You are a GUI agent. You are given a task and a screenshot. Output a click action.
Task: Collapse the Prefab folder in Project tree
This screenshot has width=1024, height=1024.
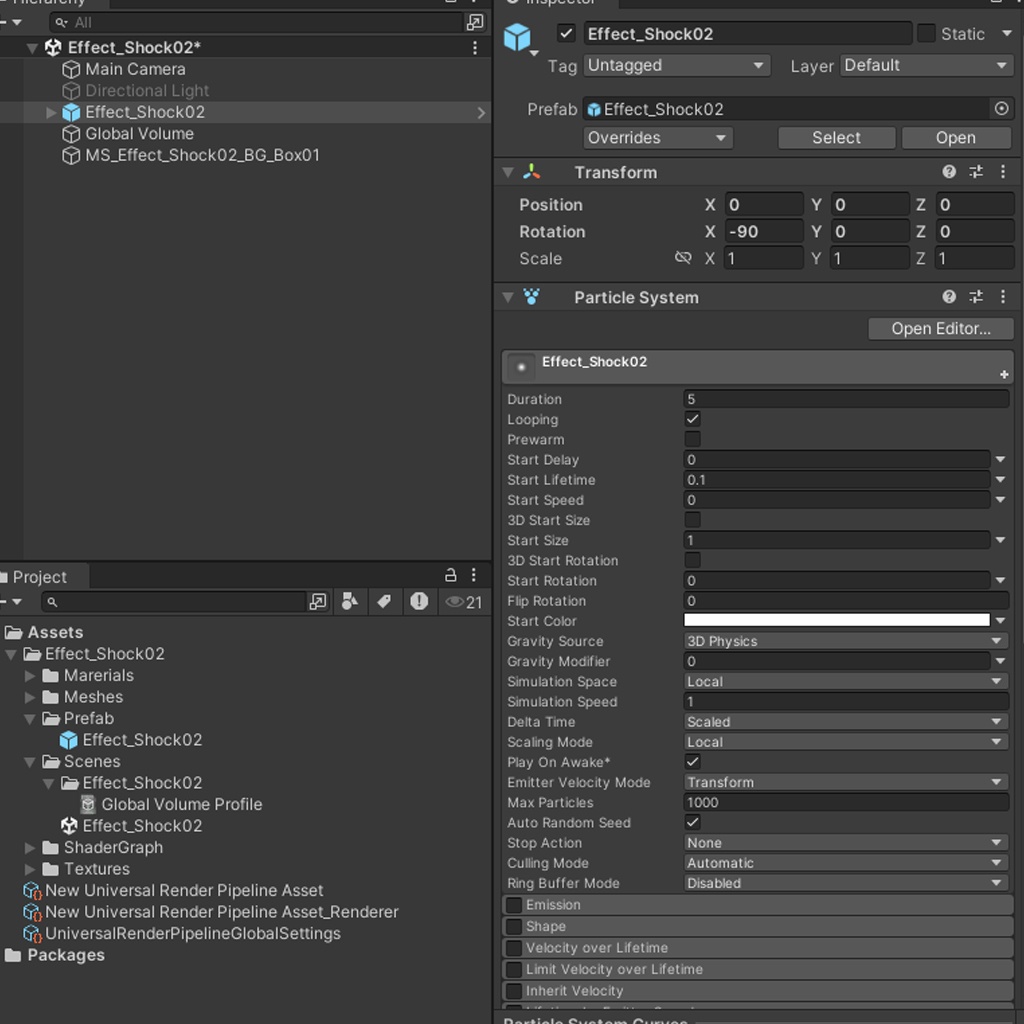point(30,718)
